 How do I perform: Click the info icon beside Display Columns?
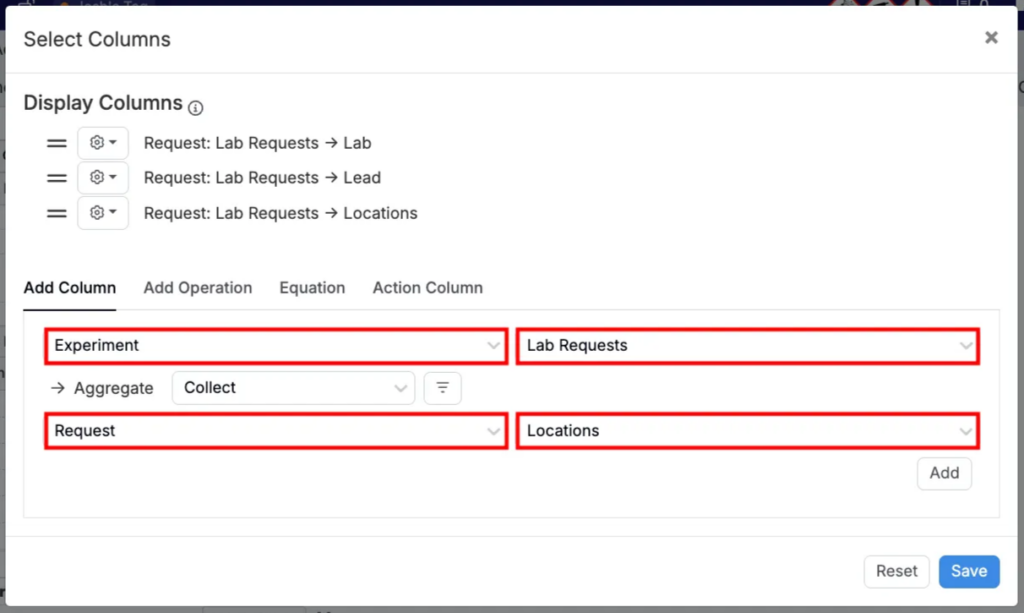pyautogui.click(x=196, y=107)
